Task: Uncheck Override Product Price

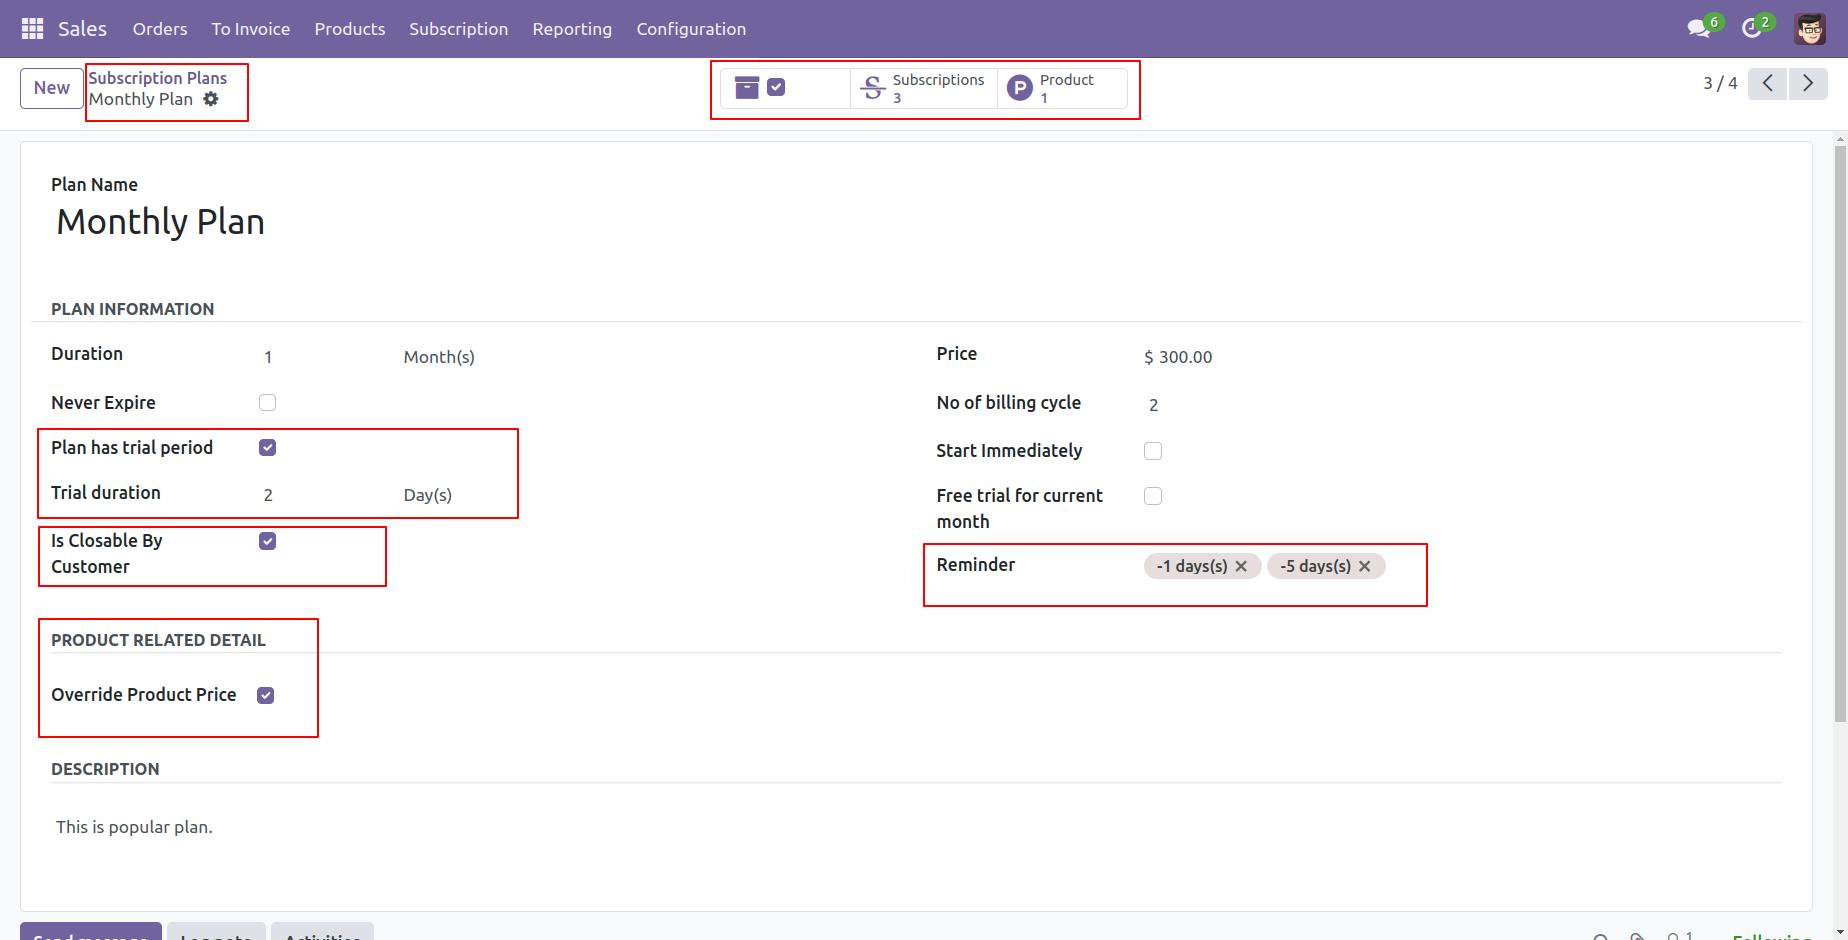Action: point(265,696)
